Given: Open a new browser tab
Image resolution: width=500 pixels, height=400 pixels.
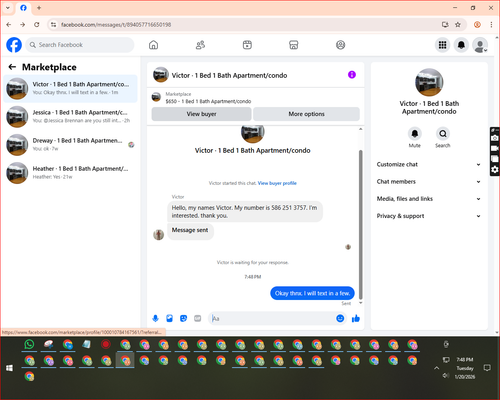Looking at the screenshot, I should [x=39, y=8].
